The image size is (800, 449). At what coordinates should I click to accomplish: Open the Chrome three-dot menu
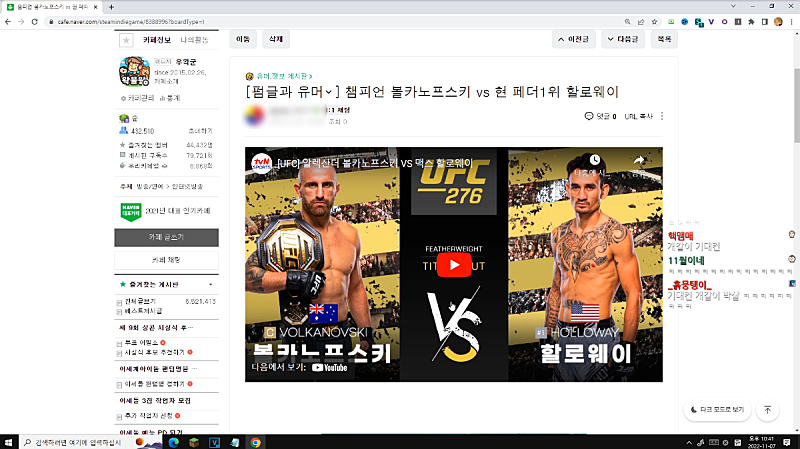(791, 22)
